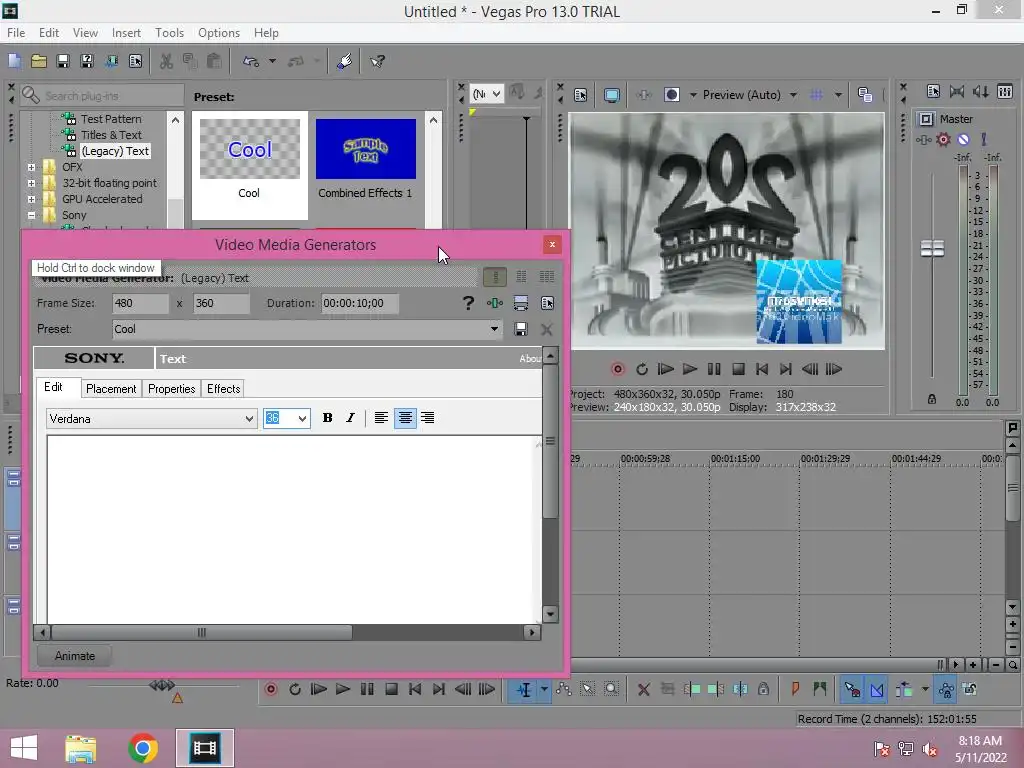This screenshot has width=1024, height=768.
Task: Switch to the Effects tab
Action: (x=223, y=389)
